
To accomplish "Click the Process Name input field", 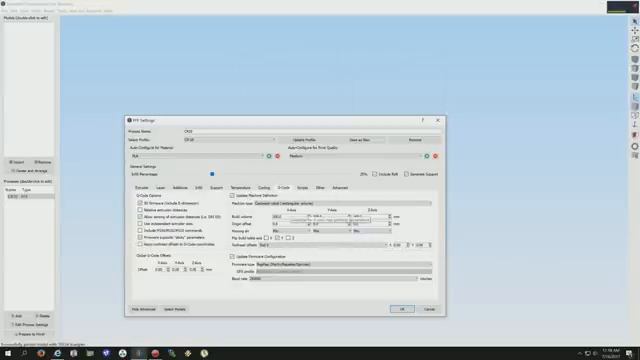I will tap(312, 131).
